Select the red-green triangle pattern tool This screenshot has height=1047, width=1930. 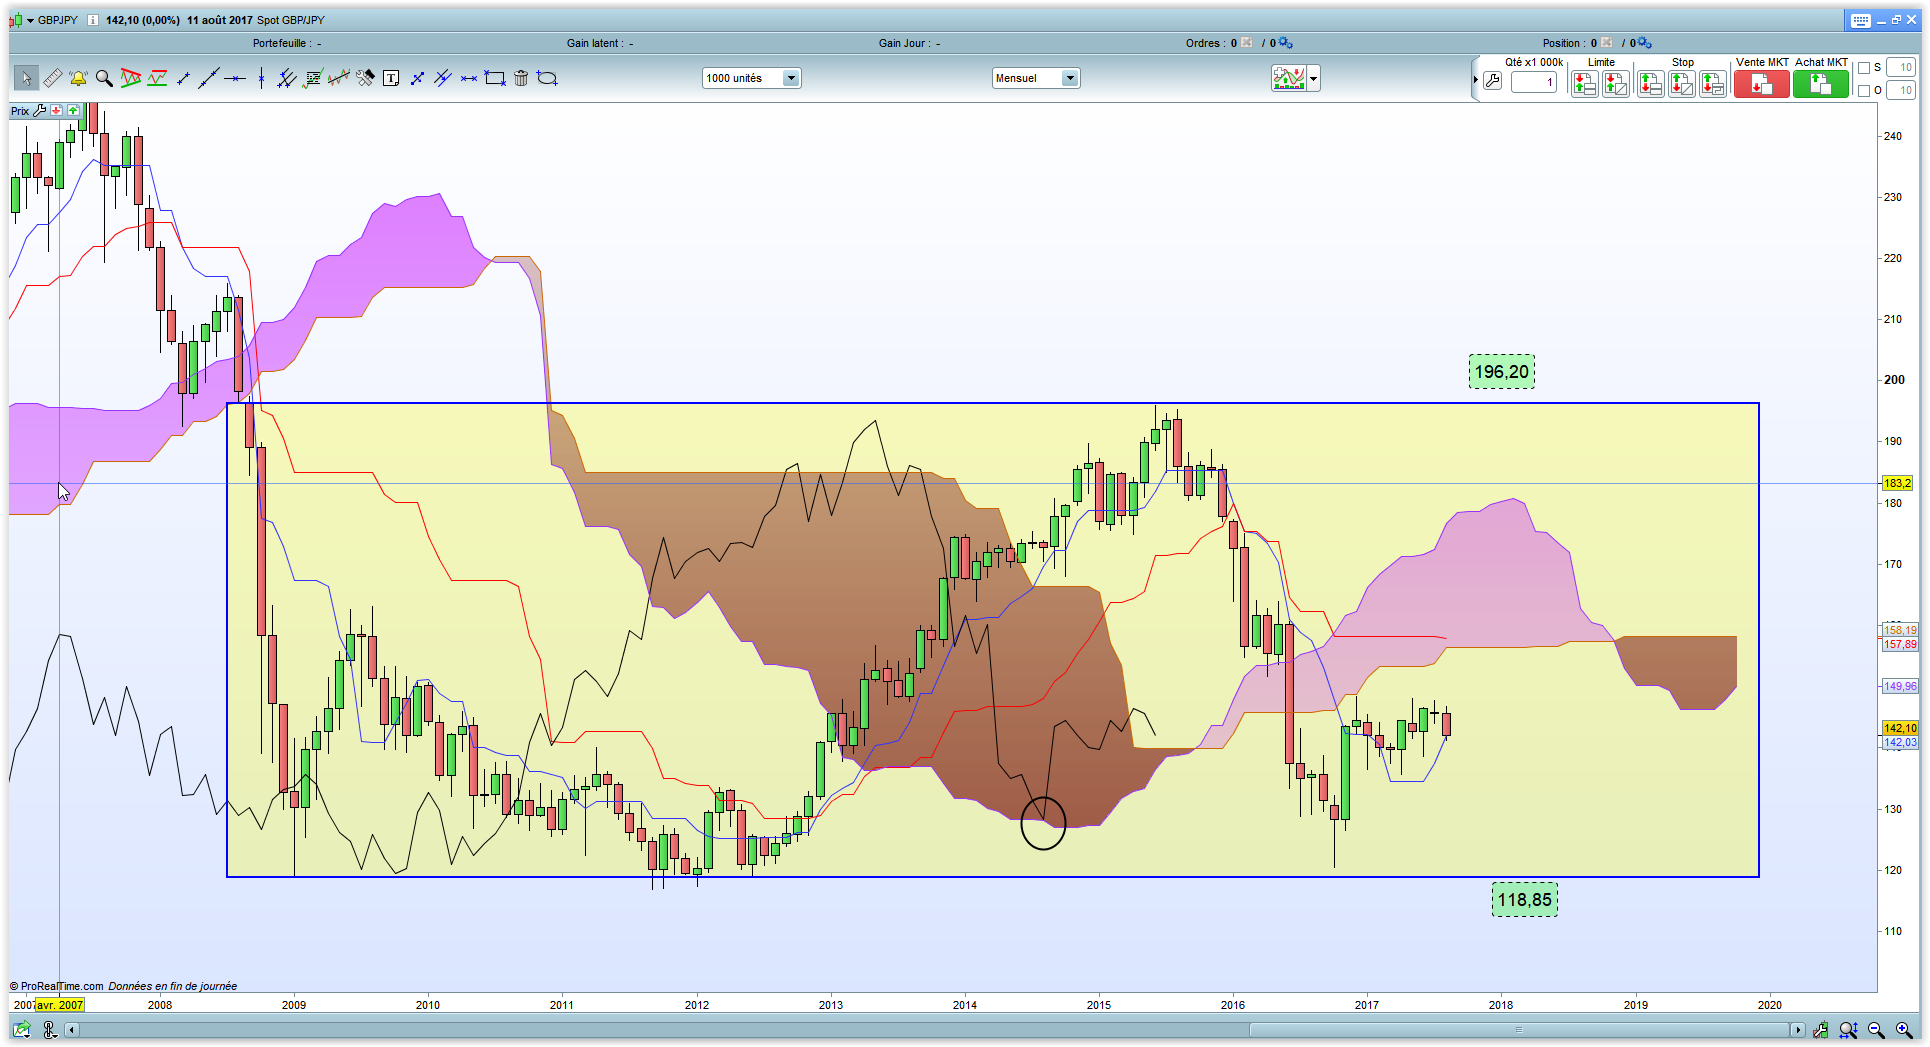[x=130, y=78]
